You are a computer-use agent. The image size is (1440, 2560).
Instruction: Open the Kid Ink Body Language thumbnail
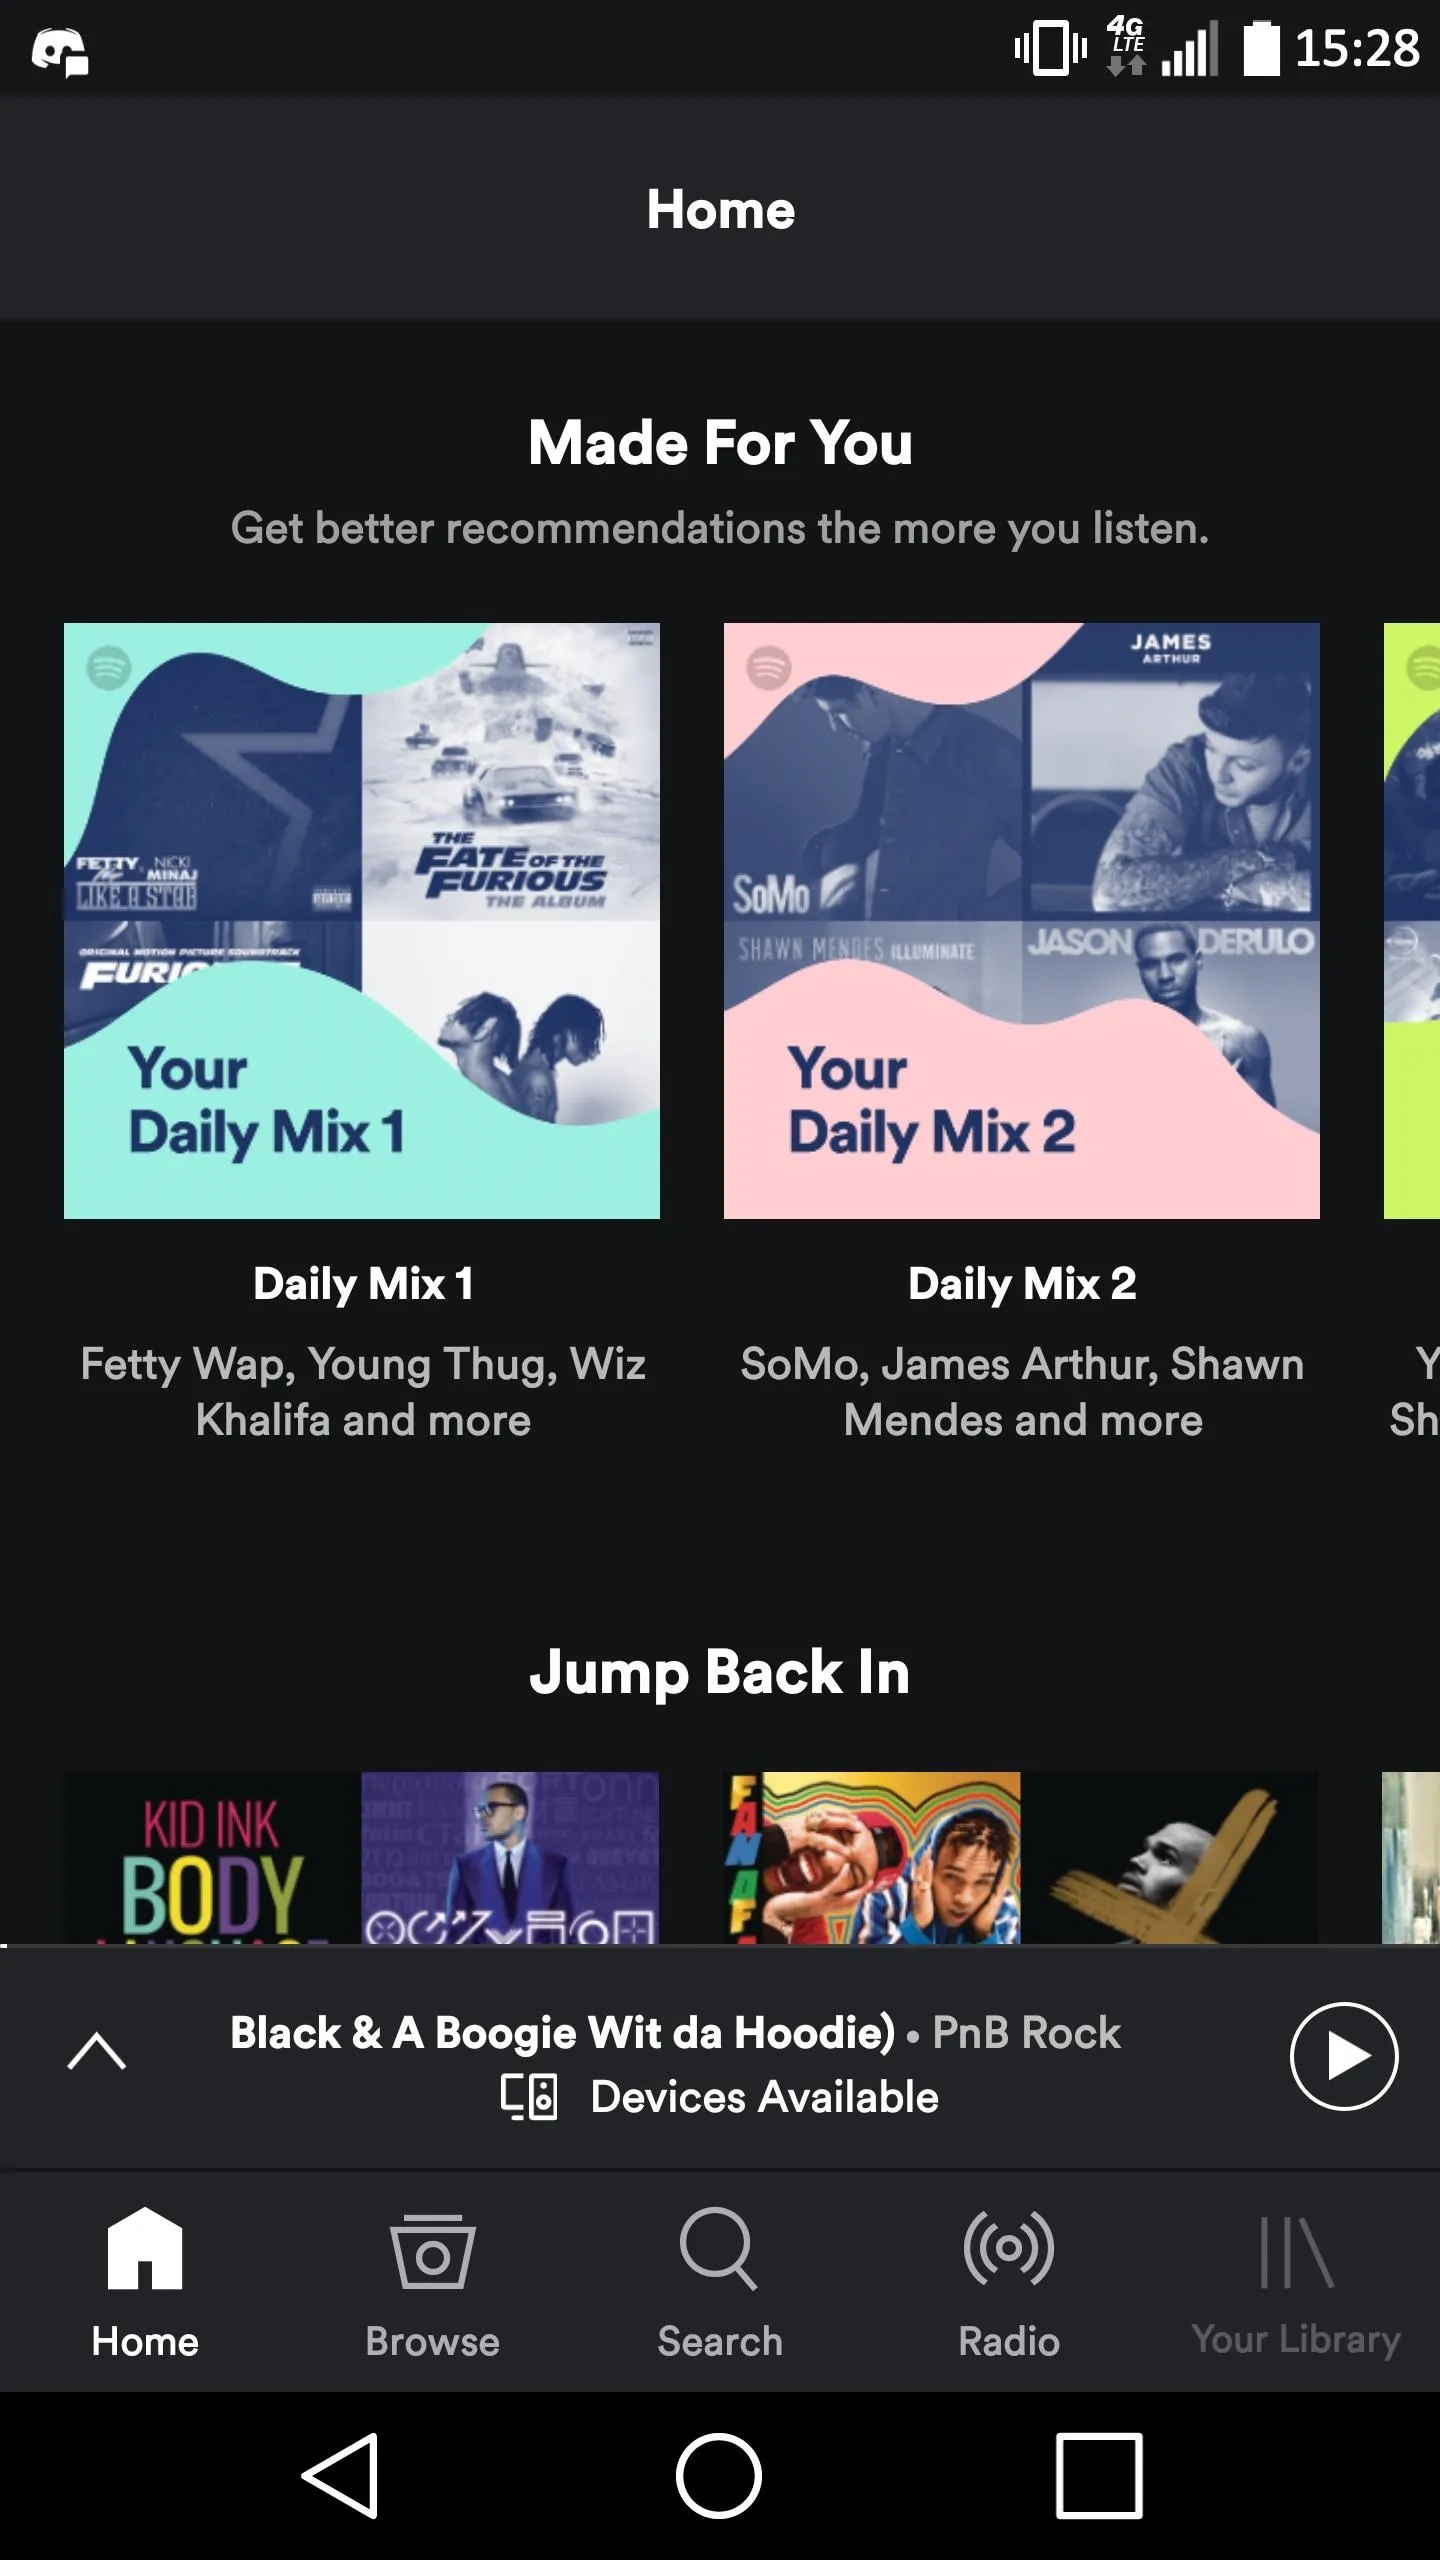point(212,1858)
